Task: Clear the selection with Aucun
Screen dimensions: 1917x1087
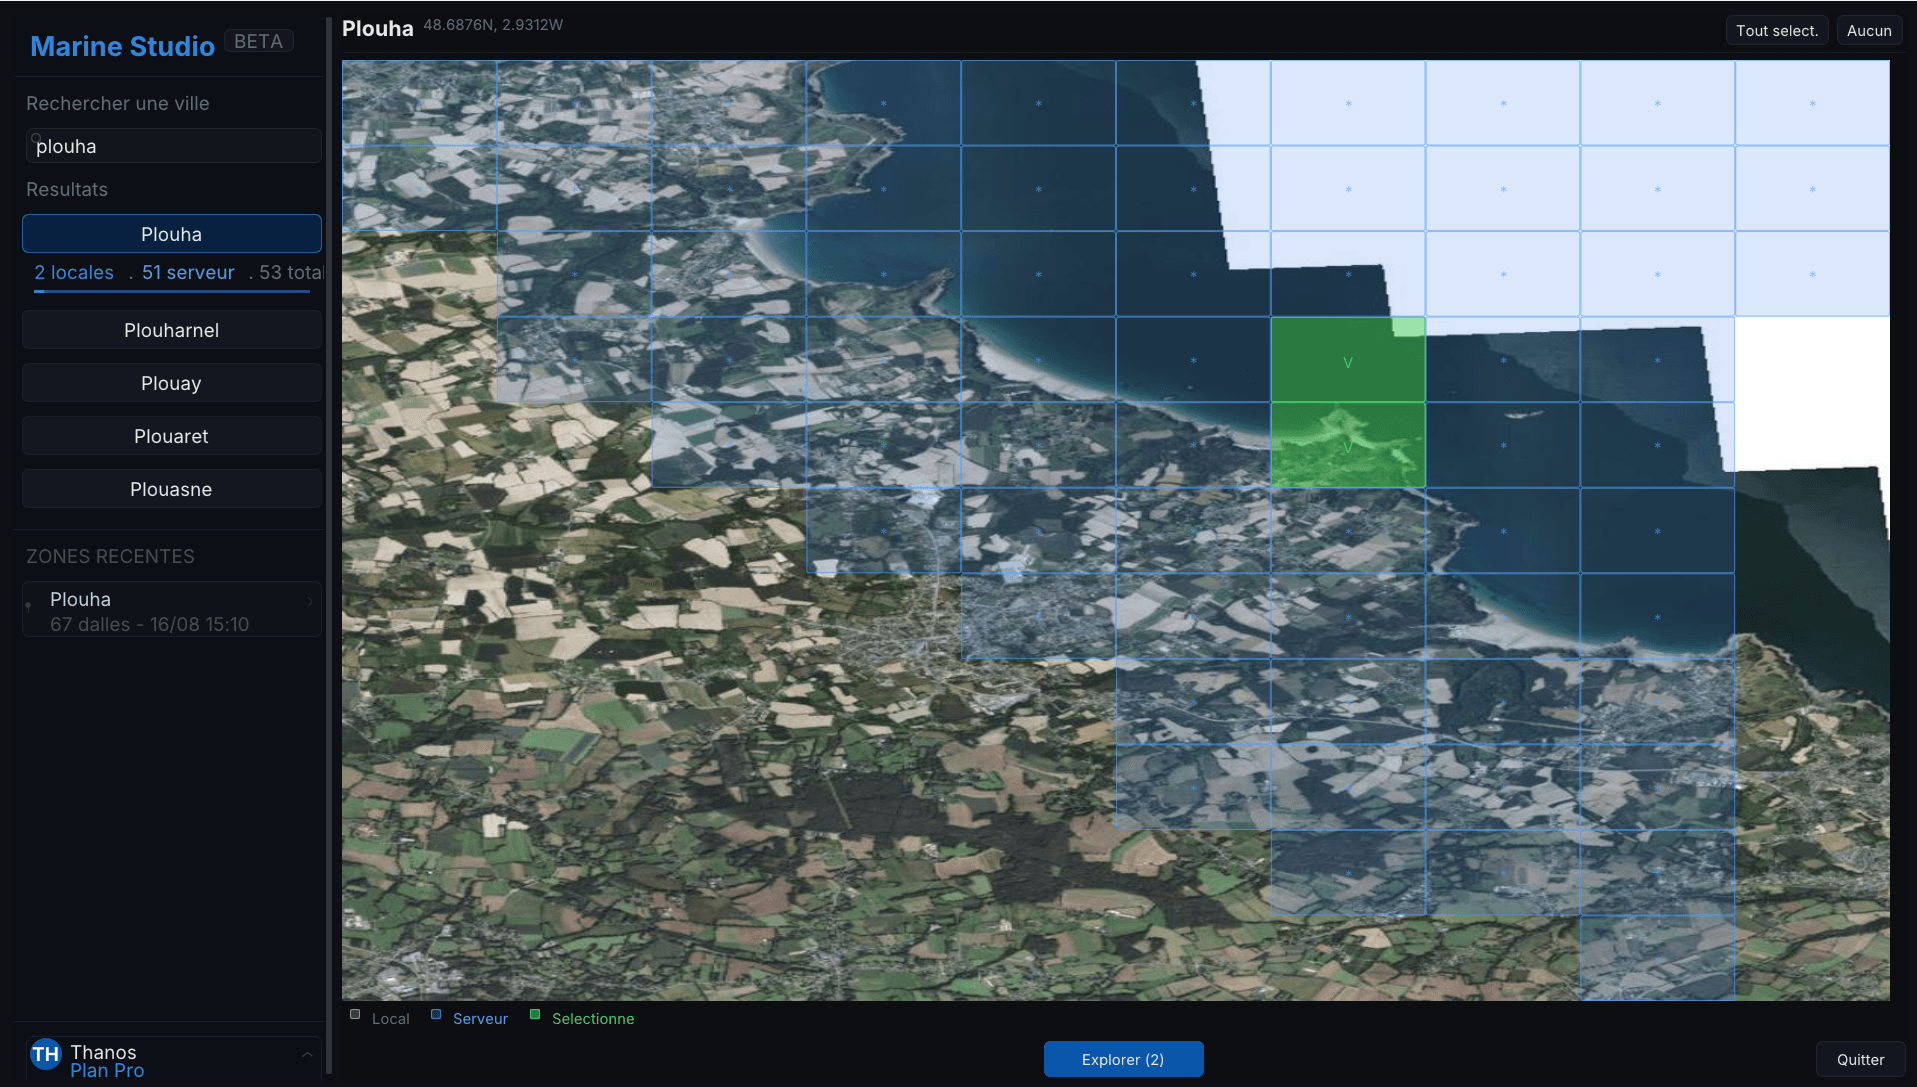Action: coord(1868,31)
